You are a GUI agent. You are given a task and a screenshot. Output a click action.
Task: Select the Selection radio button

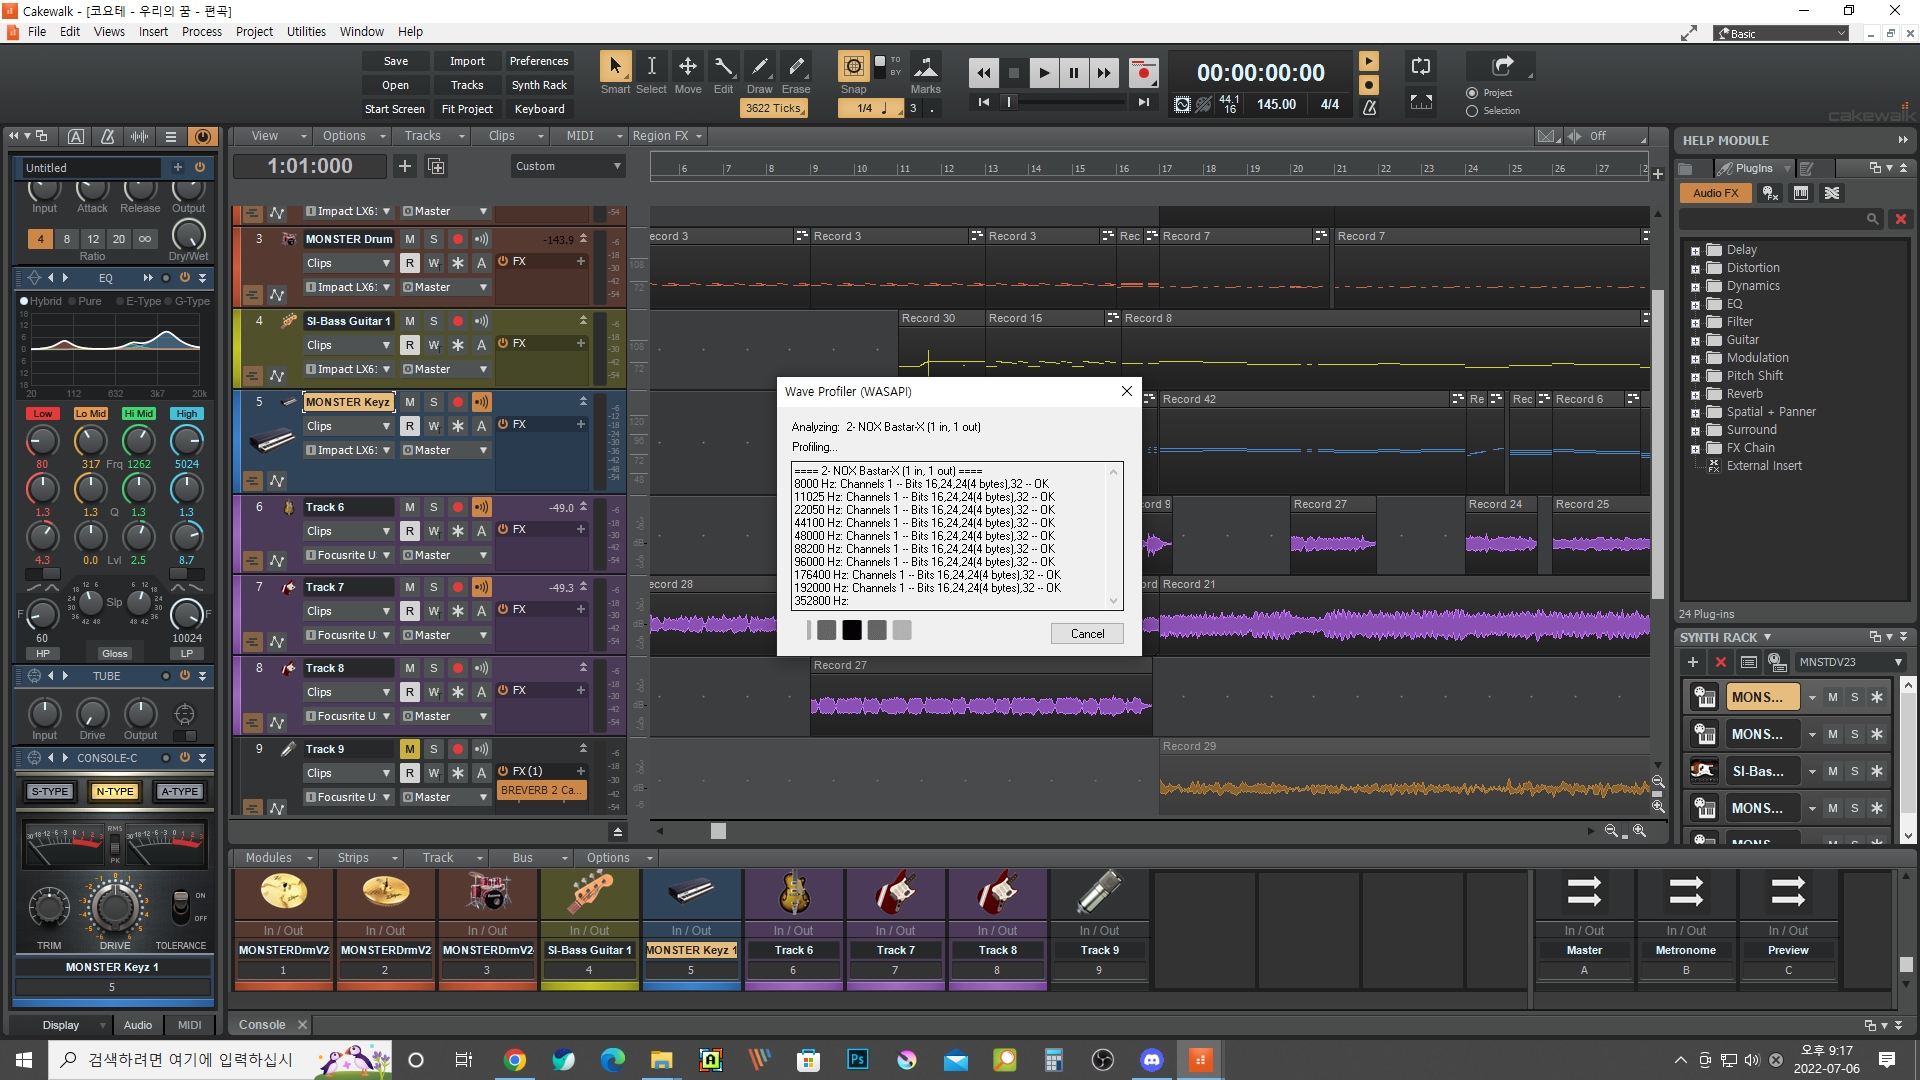pos(1472,111)
